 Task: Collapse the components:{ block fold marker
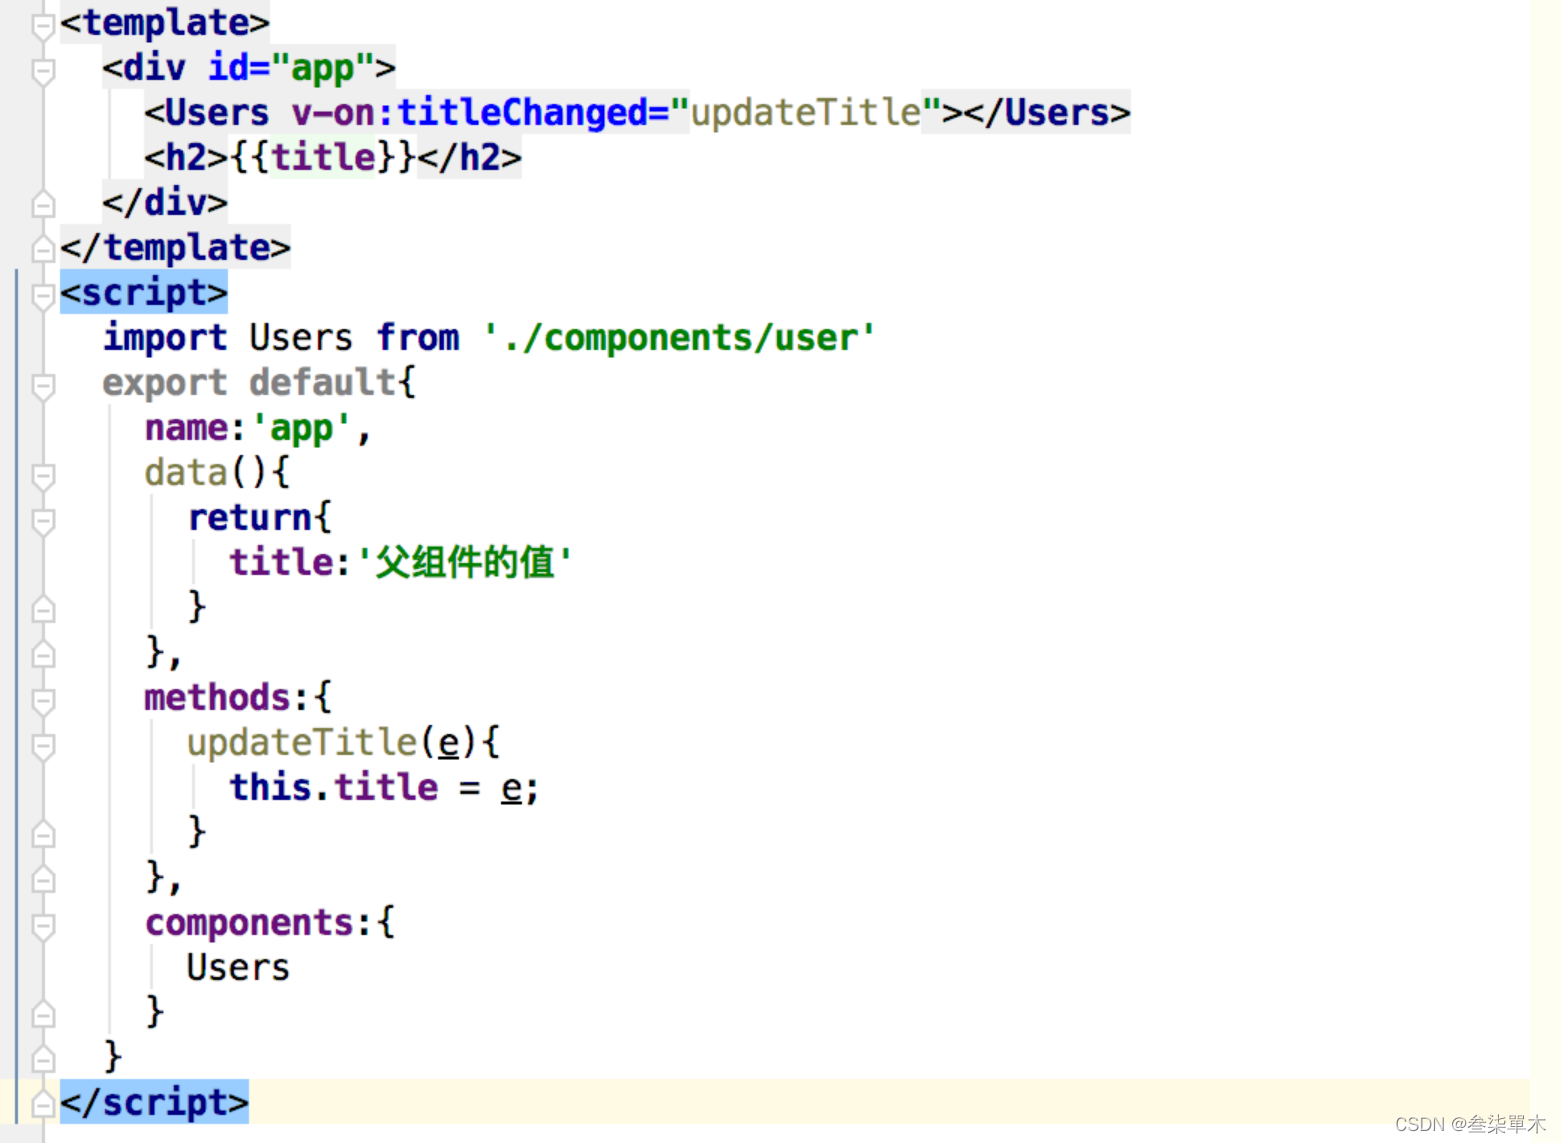tap(43, 926)
